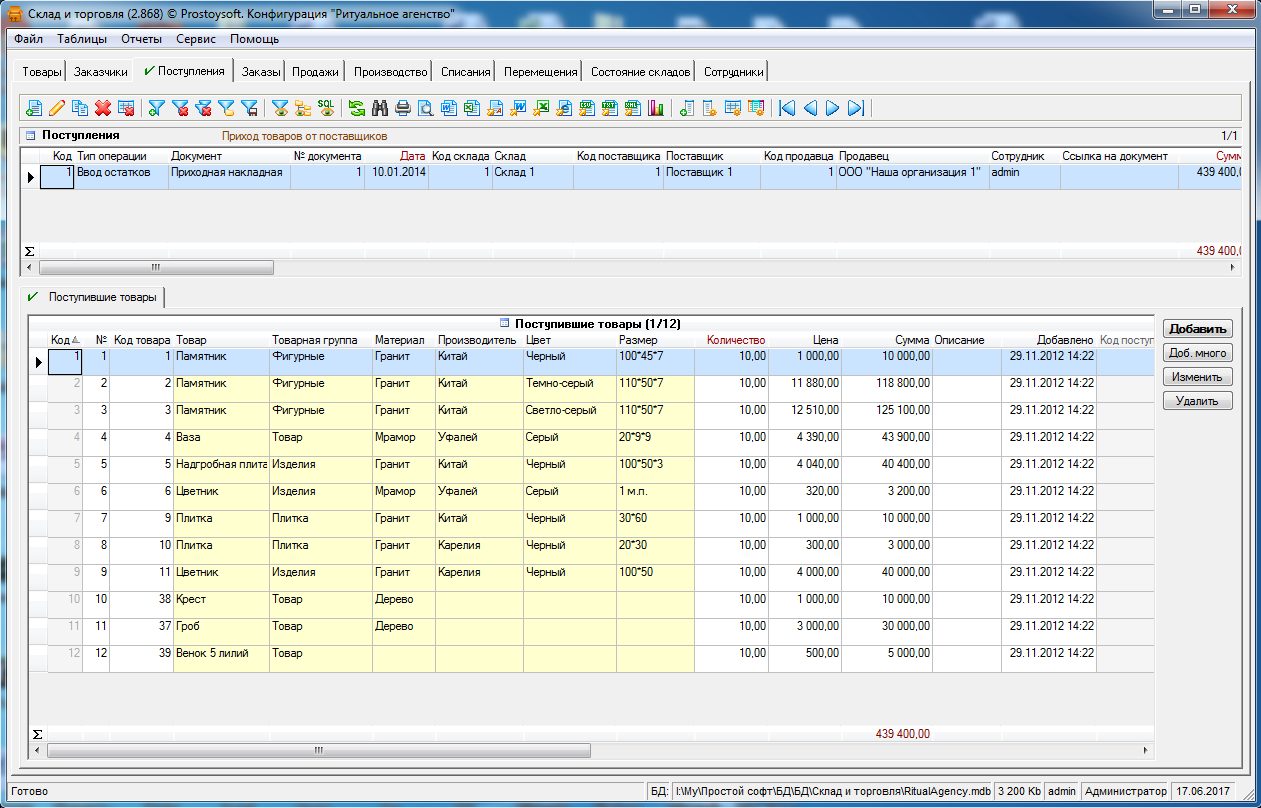Click the Добавить button
1261x808 pixels.
(x=1197, y=329)
